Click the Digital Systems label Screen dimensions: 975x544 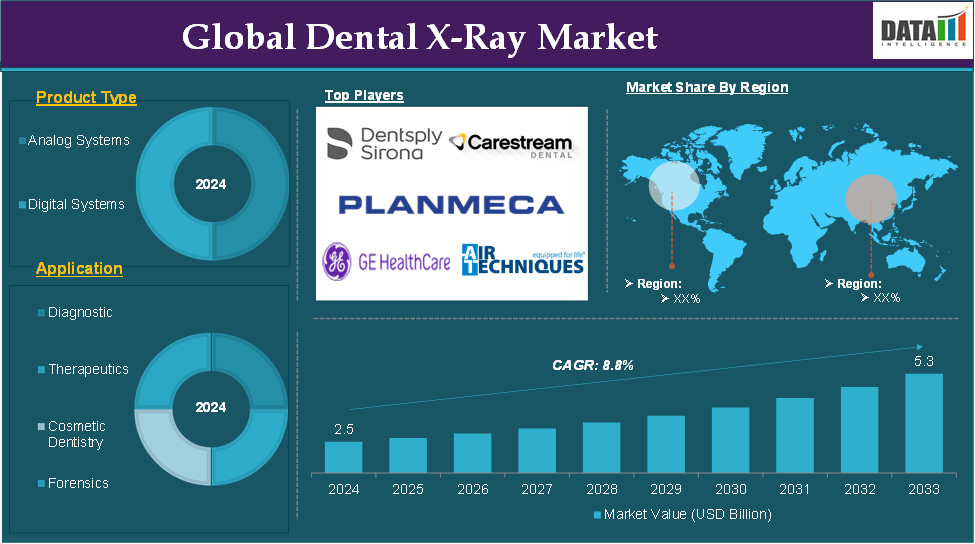coord(76,205)
